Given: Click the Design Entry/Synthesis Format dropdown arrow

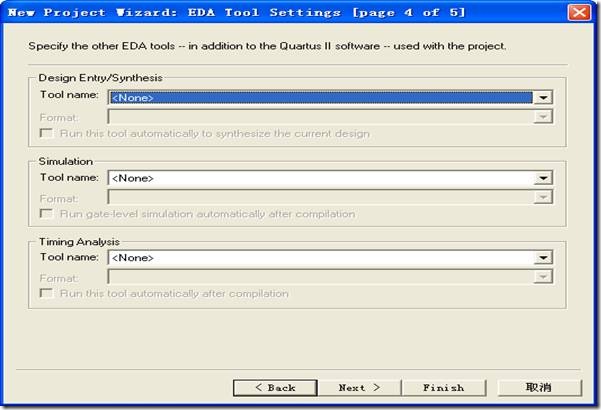Looking at the screenshot, I should click(x=542, y=116).
